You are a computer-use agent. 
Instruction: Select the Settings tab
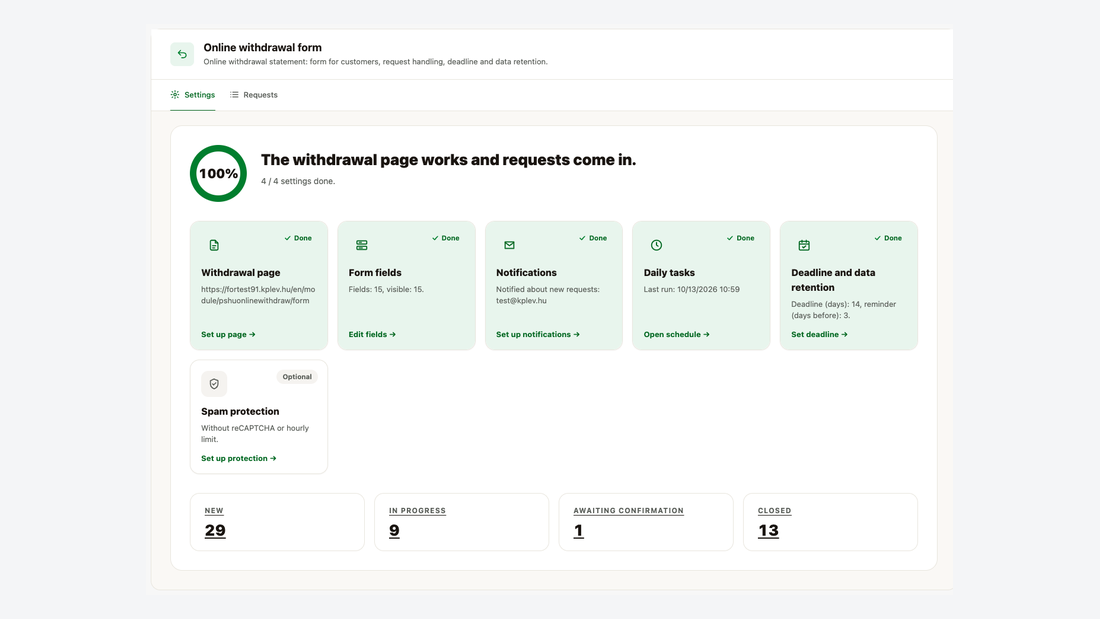pos(192,95)
